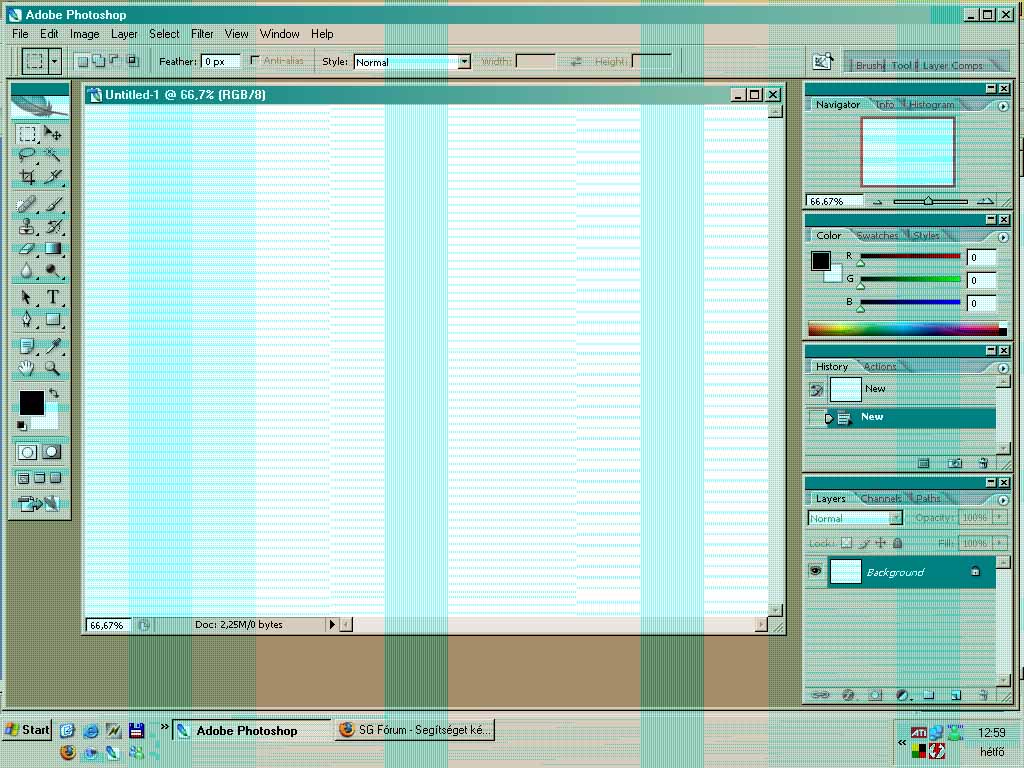Screen dimensions: 1024x768
Task: Switch to the Swatches tab
Action: 877,236
